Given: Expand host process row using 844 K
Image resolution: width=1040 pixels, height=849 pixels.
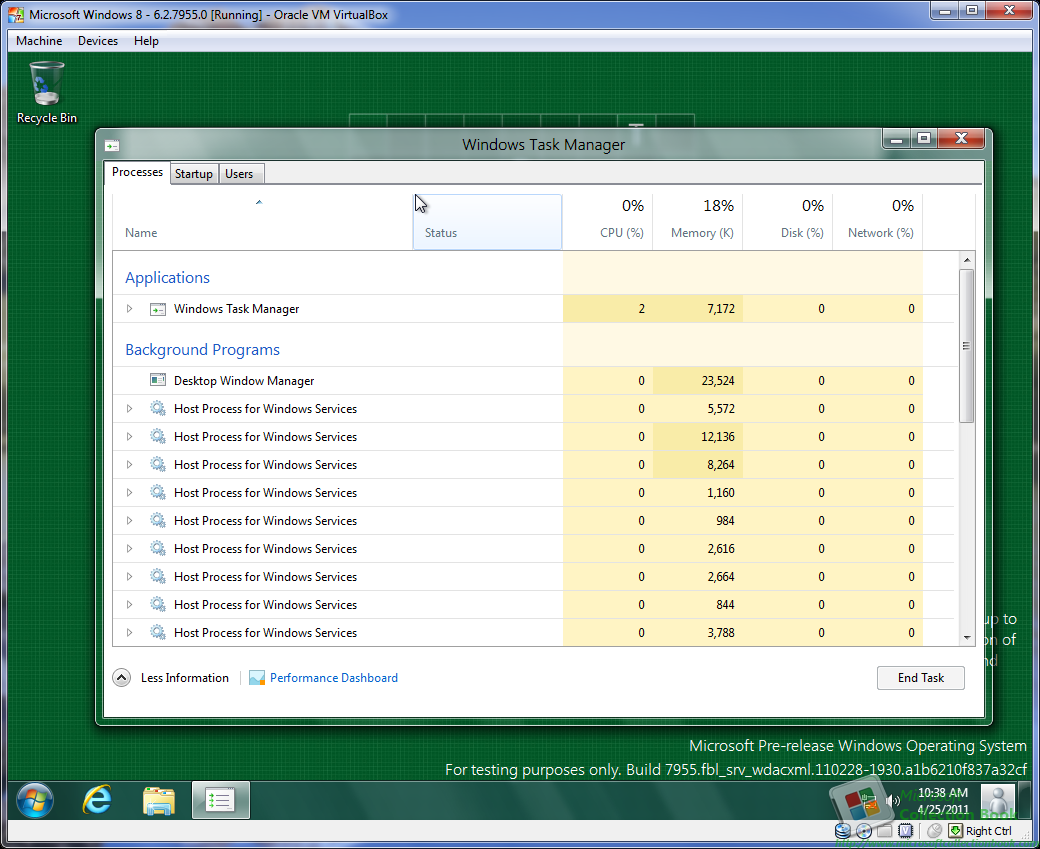Looking at the screenshot, I should [129, 604].
